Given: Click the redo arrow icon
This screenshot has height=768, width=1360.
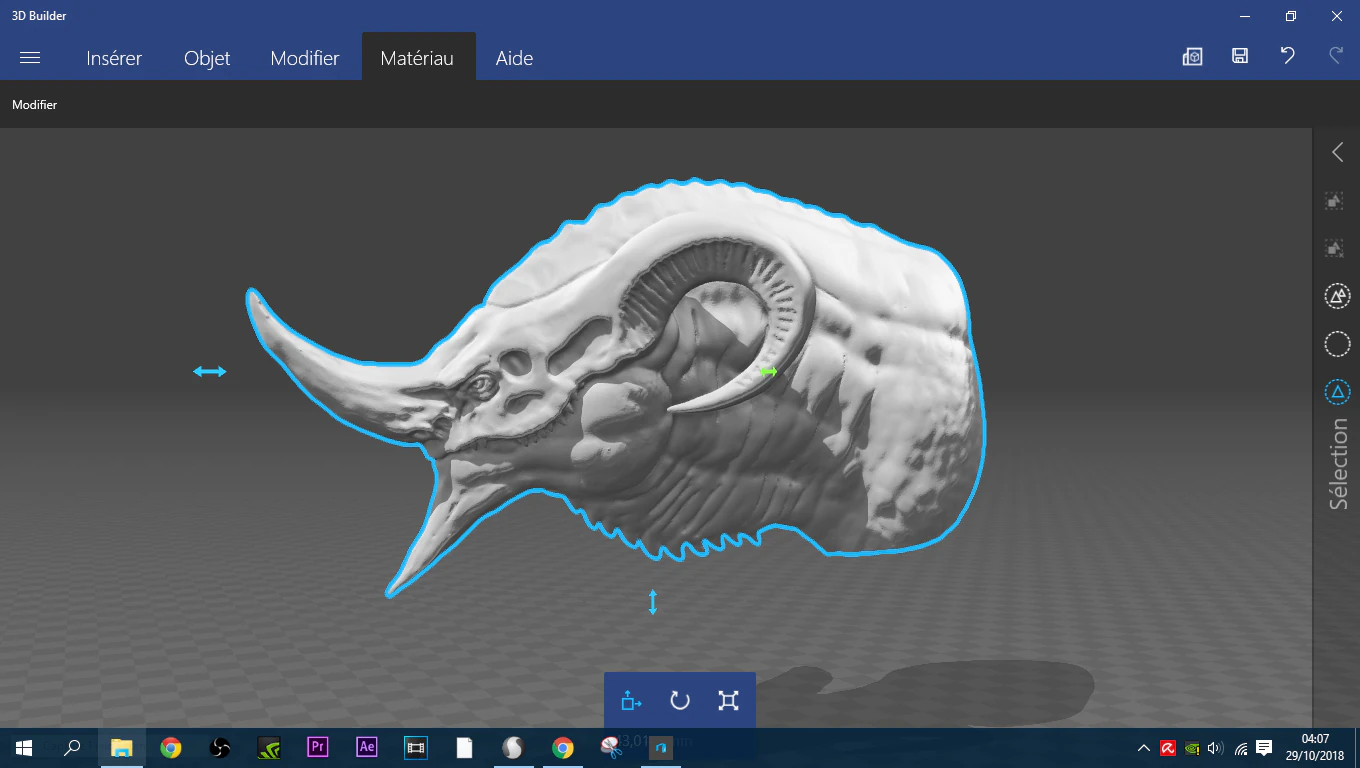Looking at the screenshot, I should tap(1335, 56).
